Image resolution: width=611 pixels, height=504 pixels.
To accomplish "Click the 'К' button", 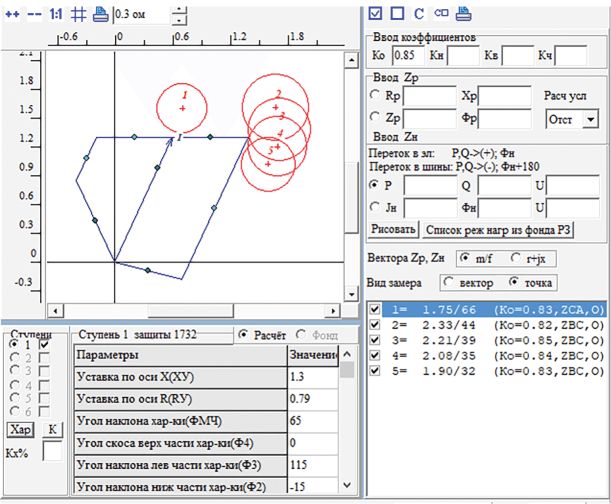I will 52,430.
